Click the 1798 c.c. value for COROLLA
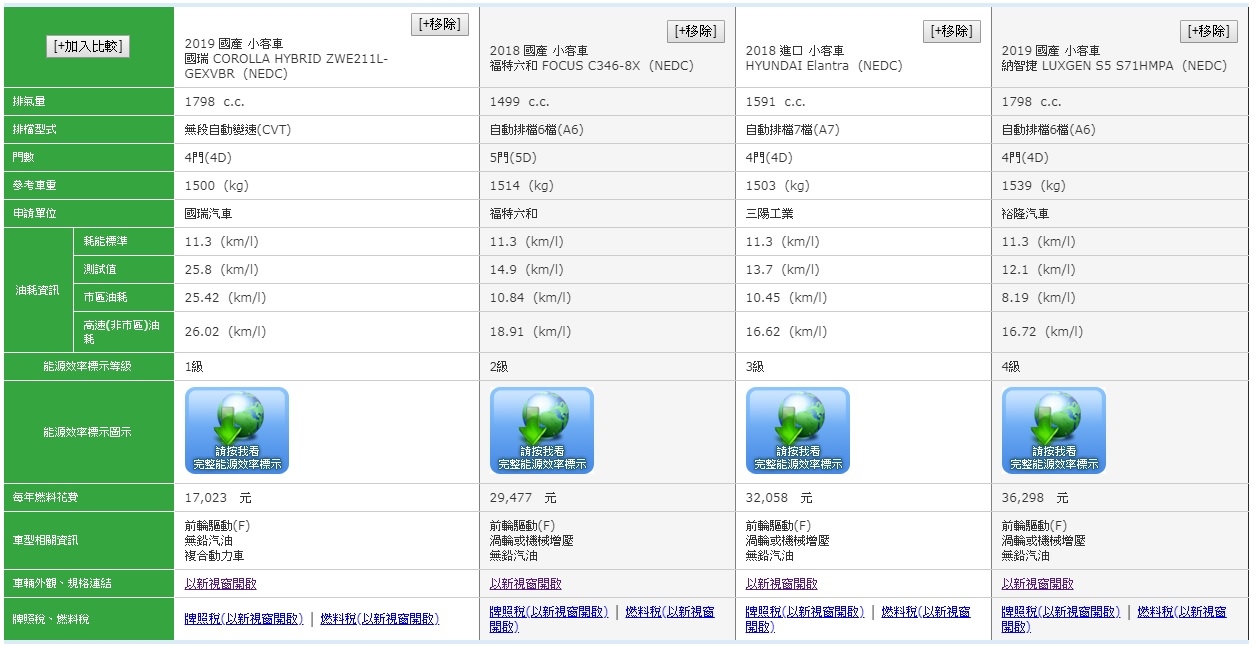The image size is (1256, 648). [215, 102]
